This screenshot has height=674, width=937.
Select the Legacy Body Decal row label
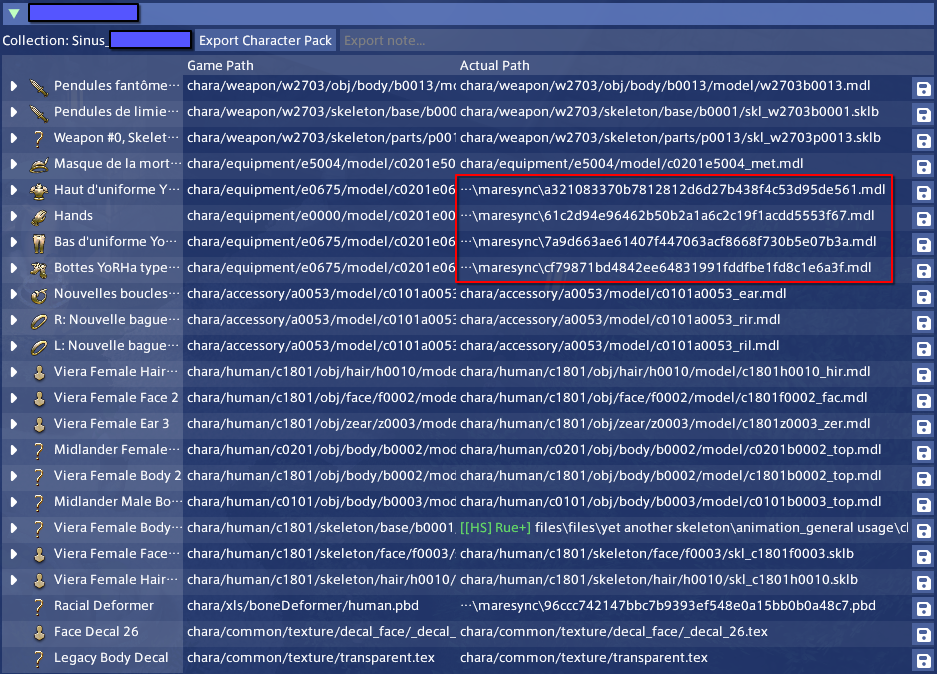coord(111,657)
